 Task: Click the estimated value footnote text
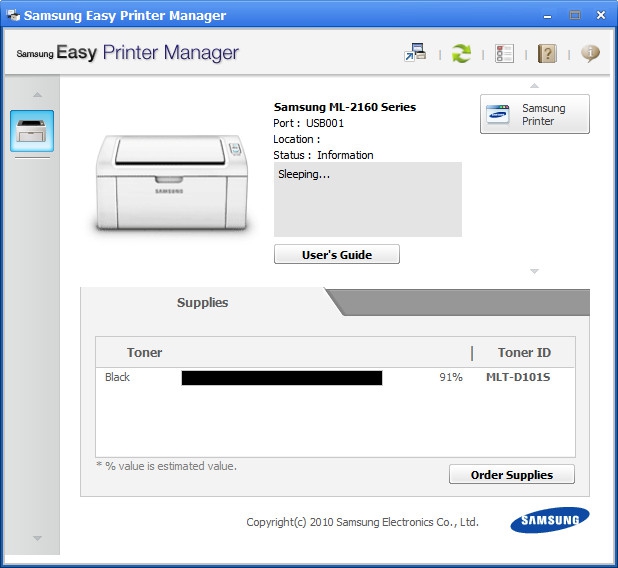pos(167,466)
